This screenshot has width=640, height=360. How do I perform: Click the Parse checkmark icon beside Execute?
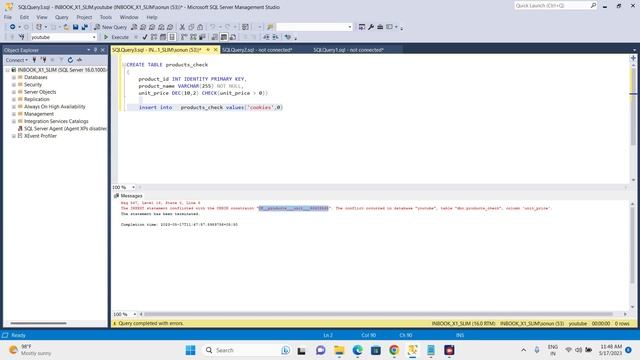click(x=145, y=37)
